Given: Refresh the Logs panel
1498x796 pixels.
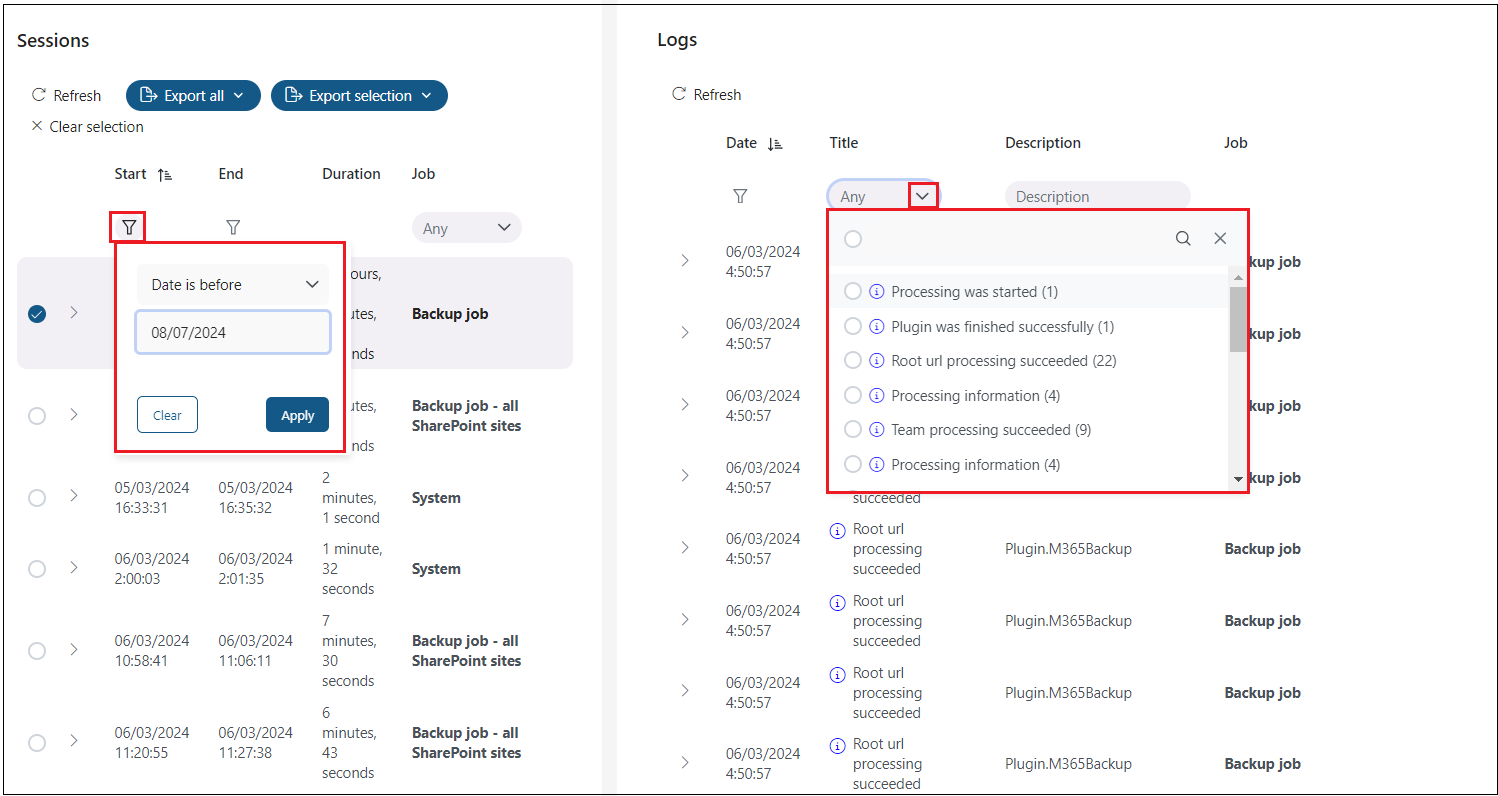Looking at the screenshot, I should click(x=706, y=95).
